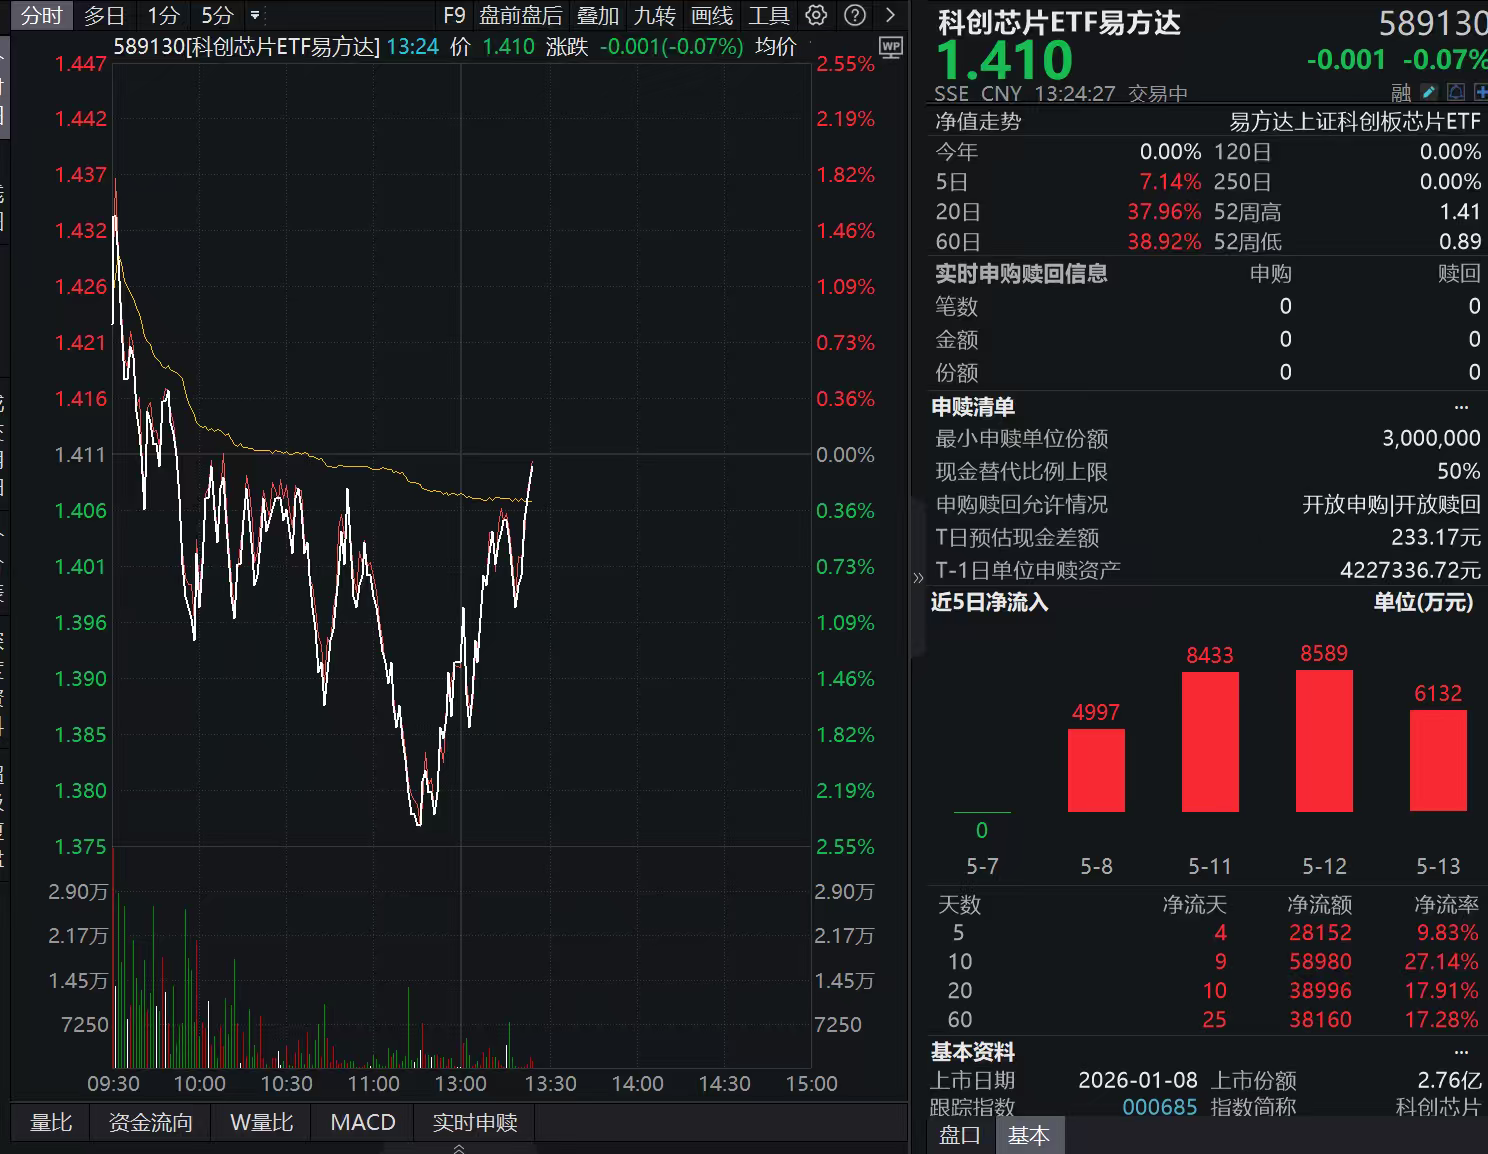Collapse the side panel with the double-arrow handle
This screenshot has width=1488, height=1154.
coord(918,577)
